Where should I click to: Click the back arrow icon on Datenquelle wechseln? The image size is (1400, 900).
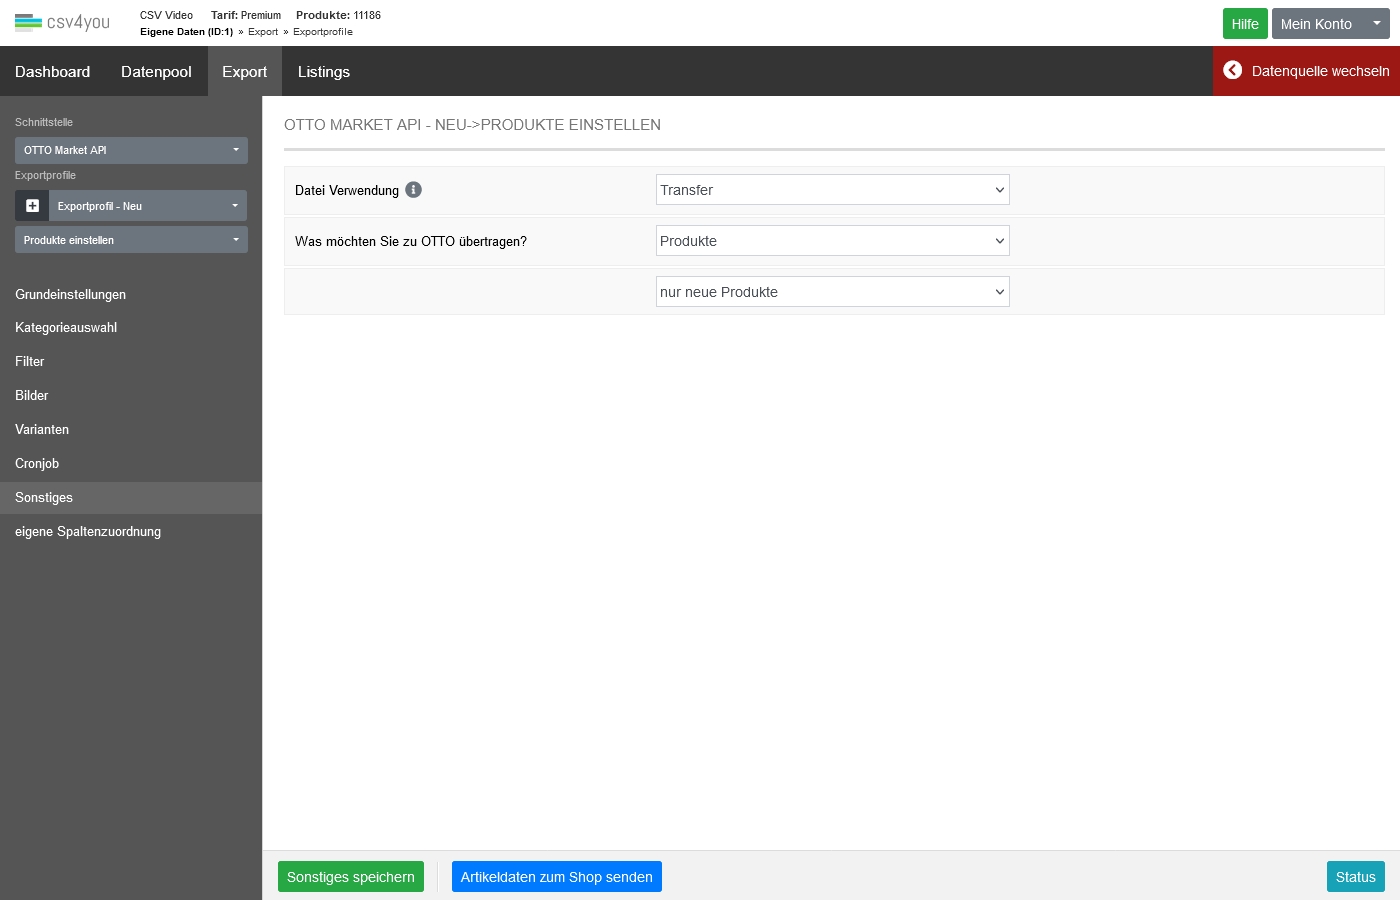coord(1233,70)
